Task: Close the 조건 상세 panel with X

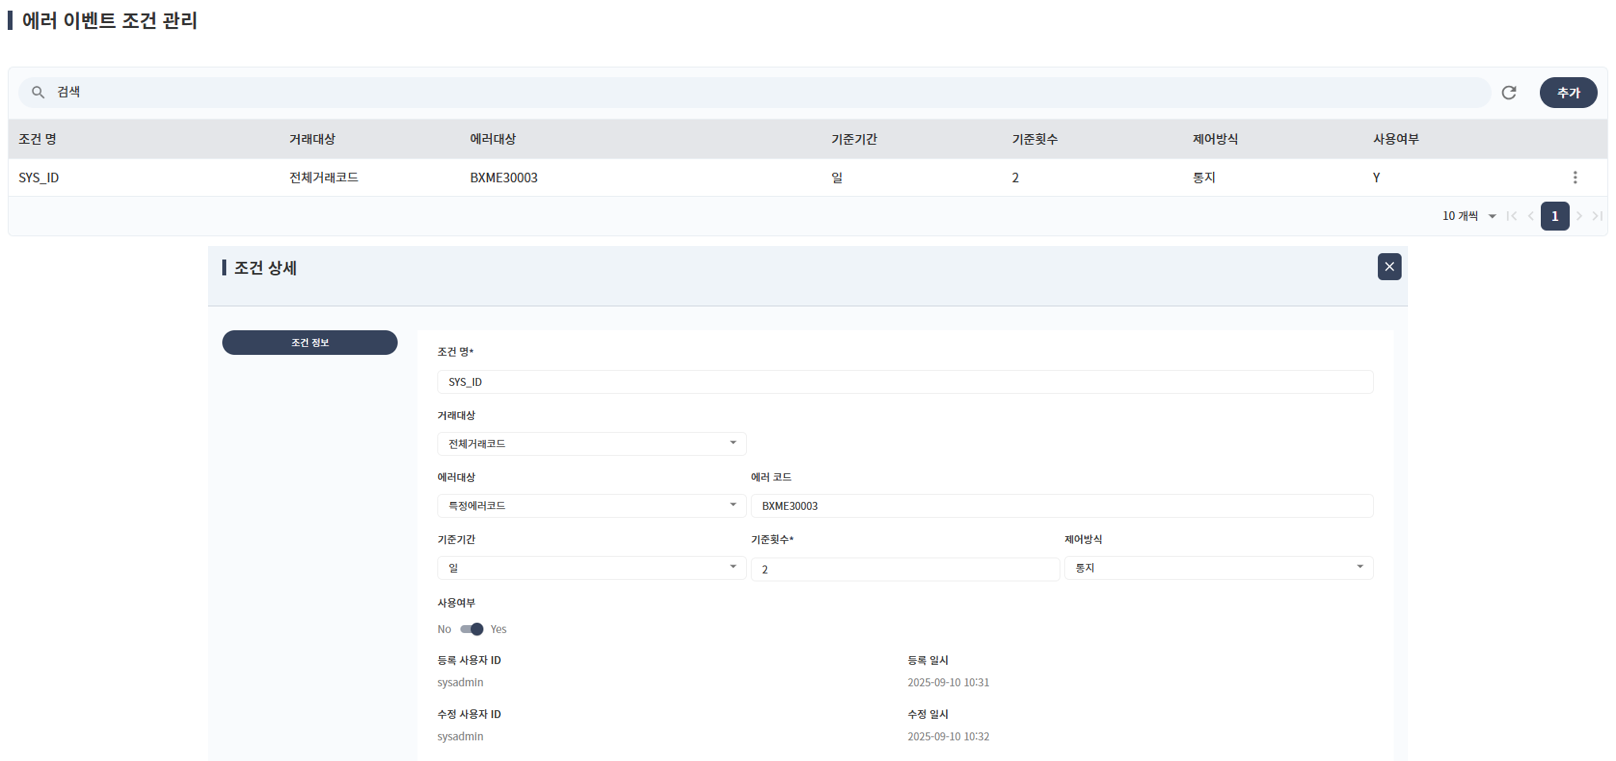Action: pyautogui.click(x=1389, y=267)
